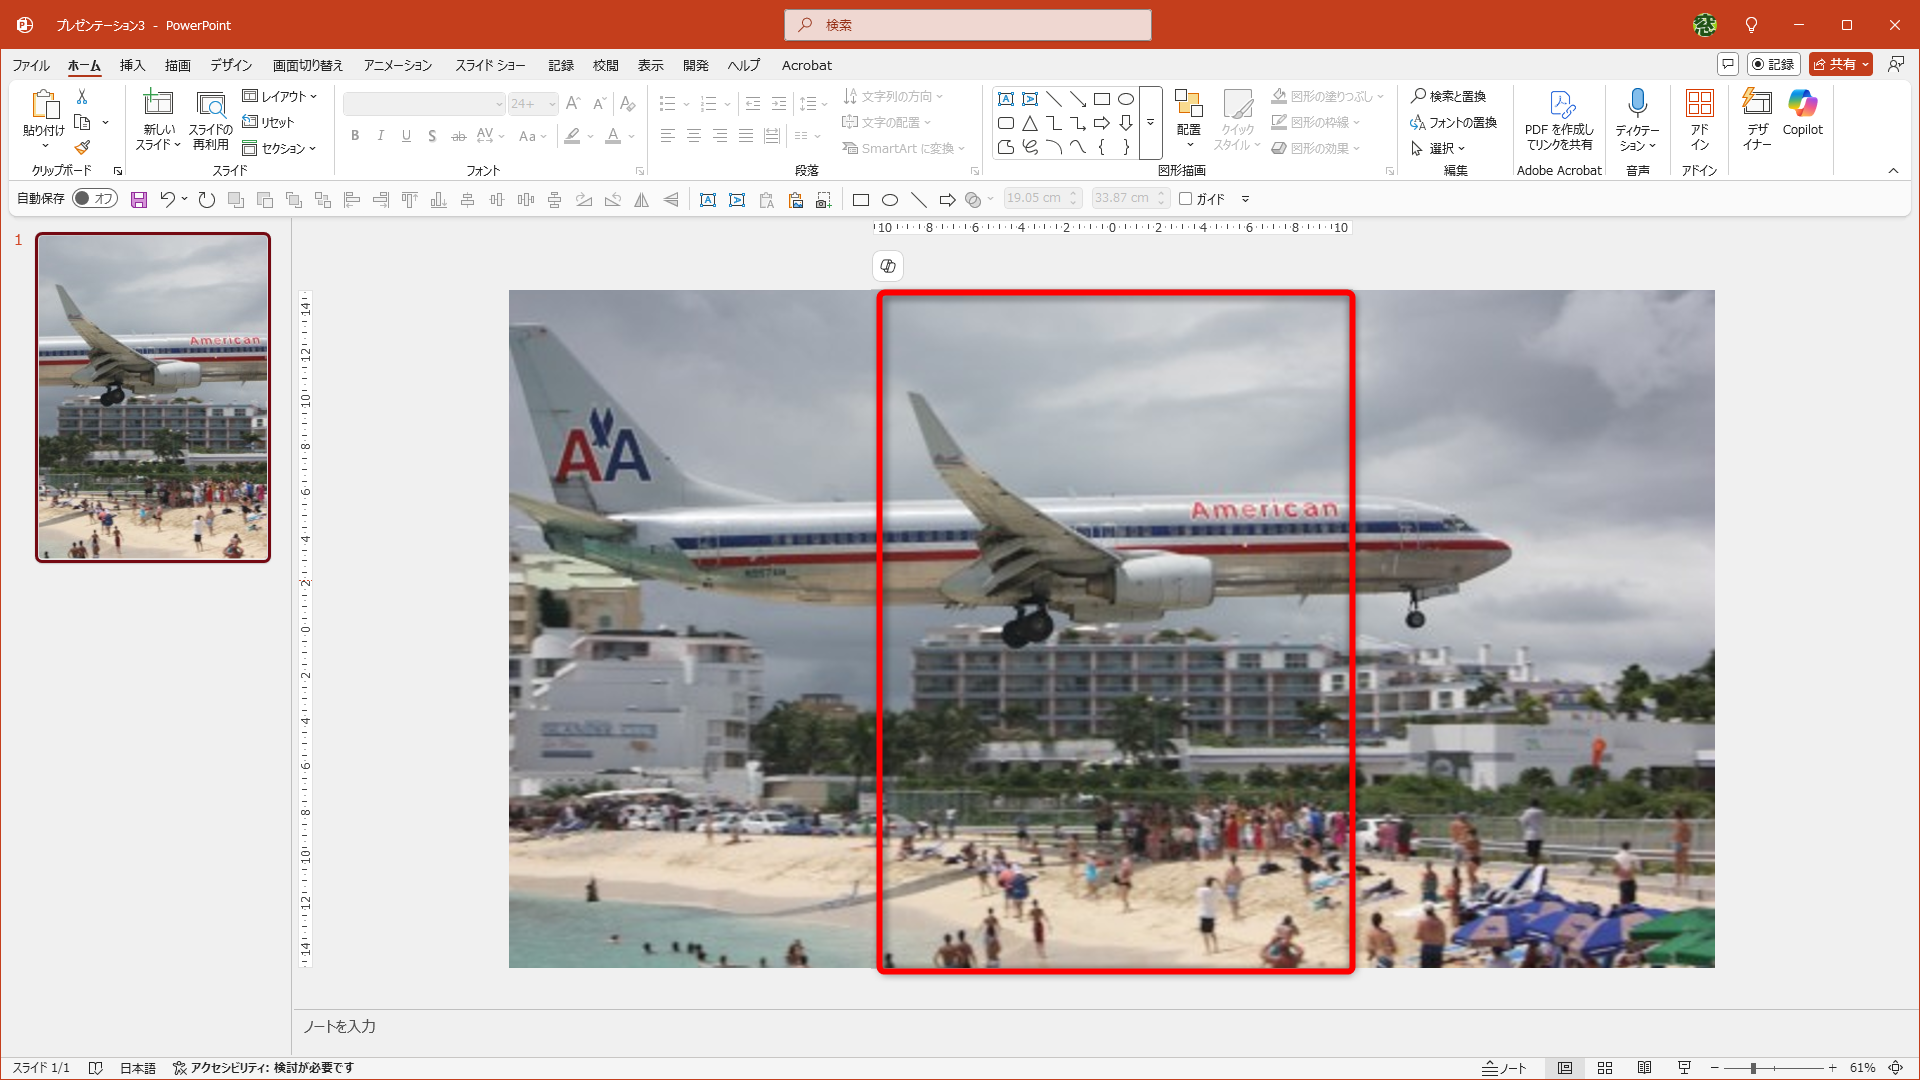Expand the Layout dropdown
Screen dimensions: 1920x1080
coord(280,96)
